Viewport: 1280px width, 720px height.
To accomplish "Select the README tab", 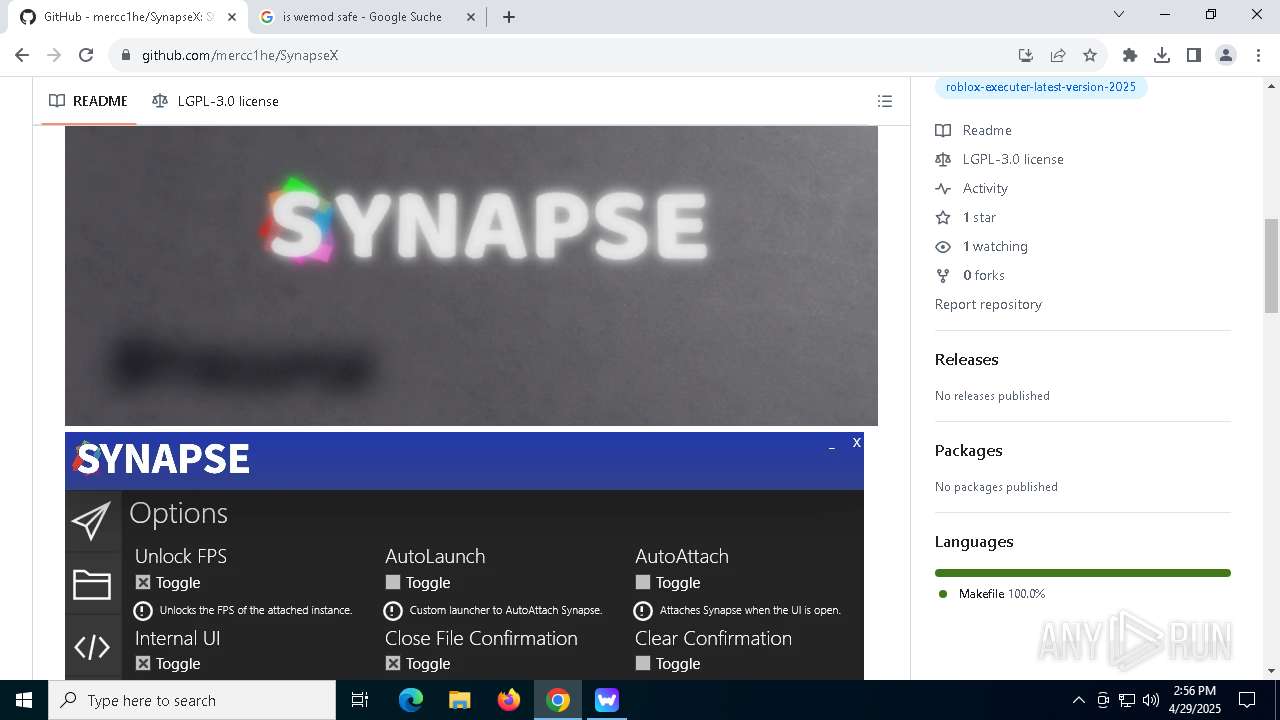I will click(x=89, y=101).
